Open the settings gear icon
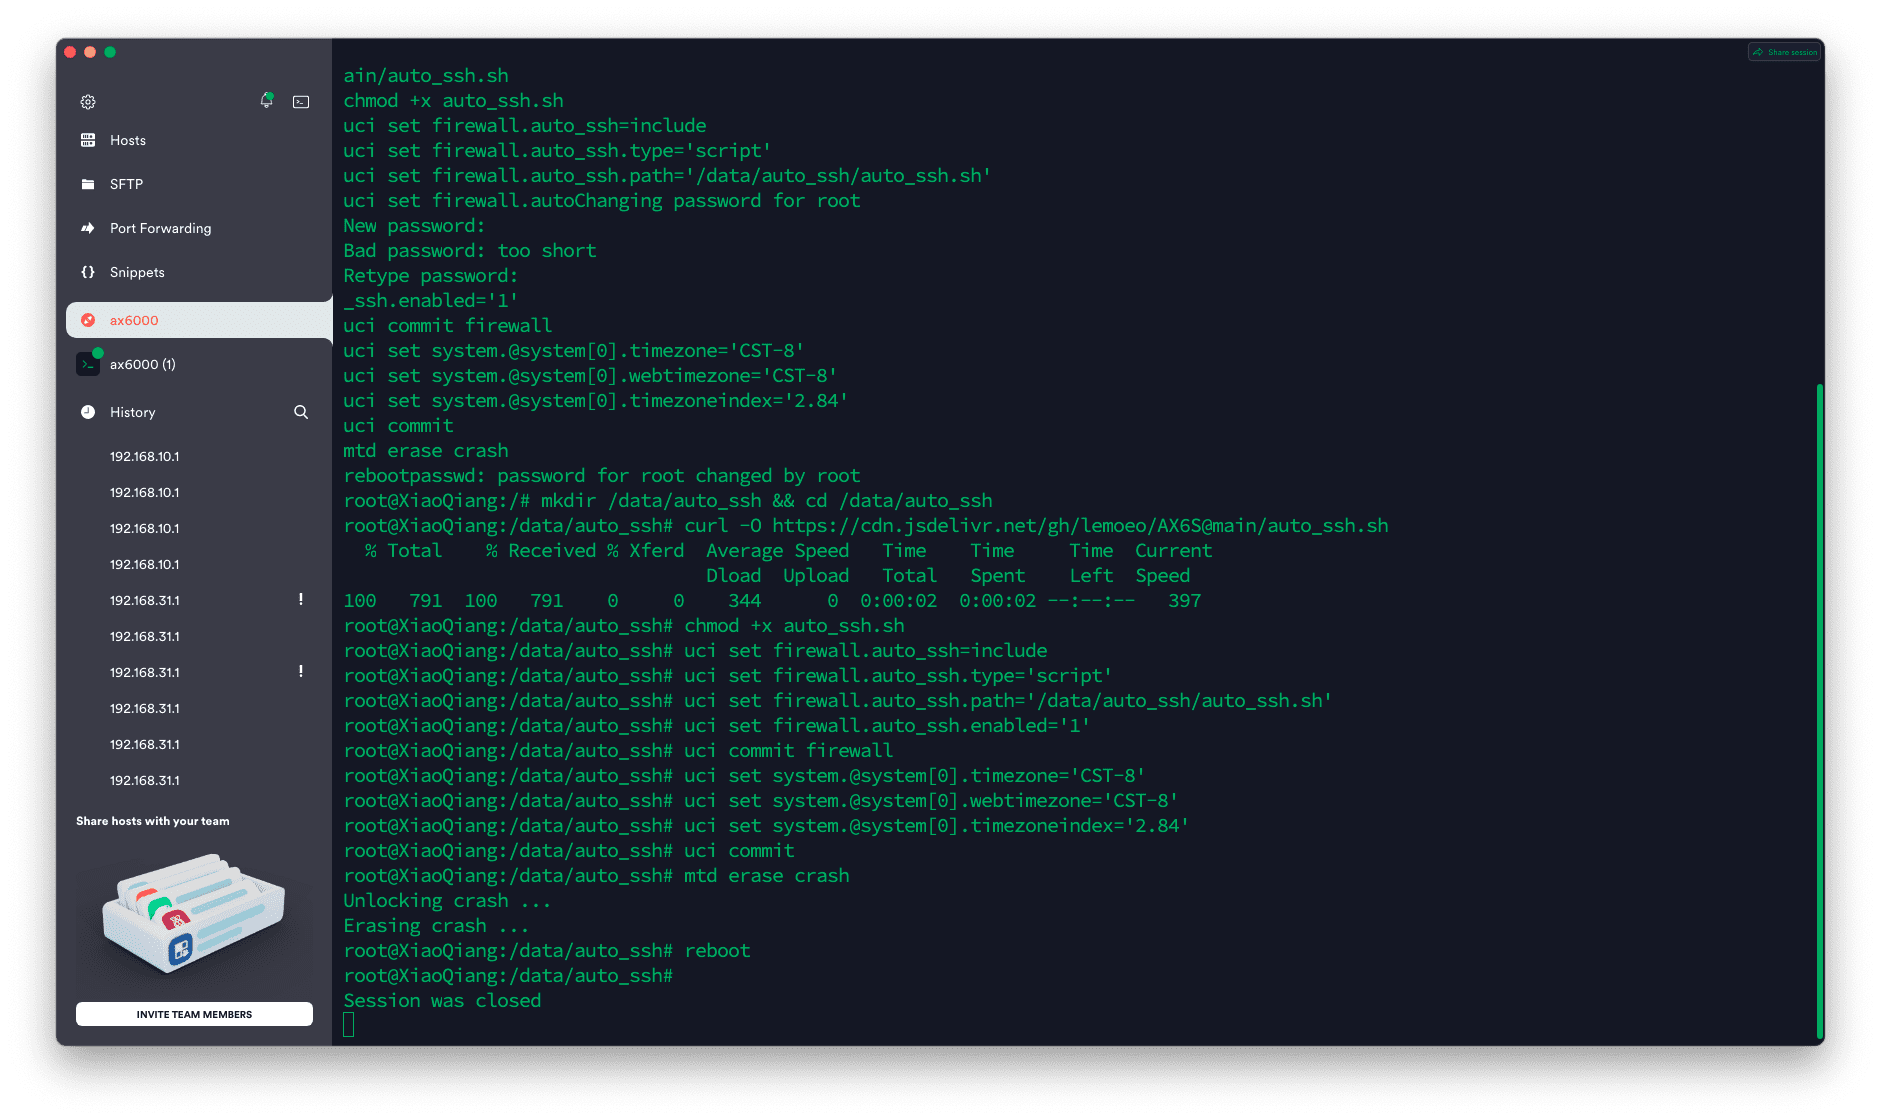This screenshot has width=1881, height=1120. [x=88, y=102]
